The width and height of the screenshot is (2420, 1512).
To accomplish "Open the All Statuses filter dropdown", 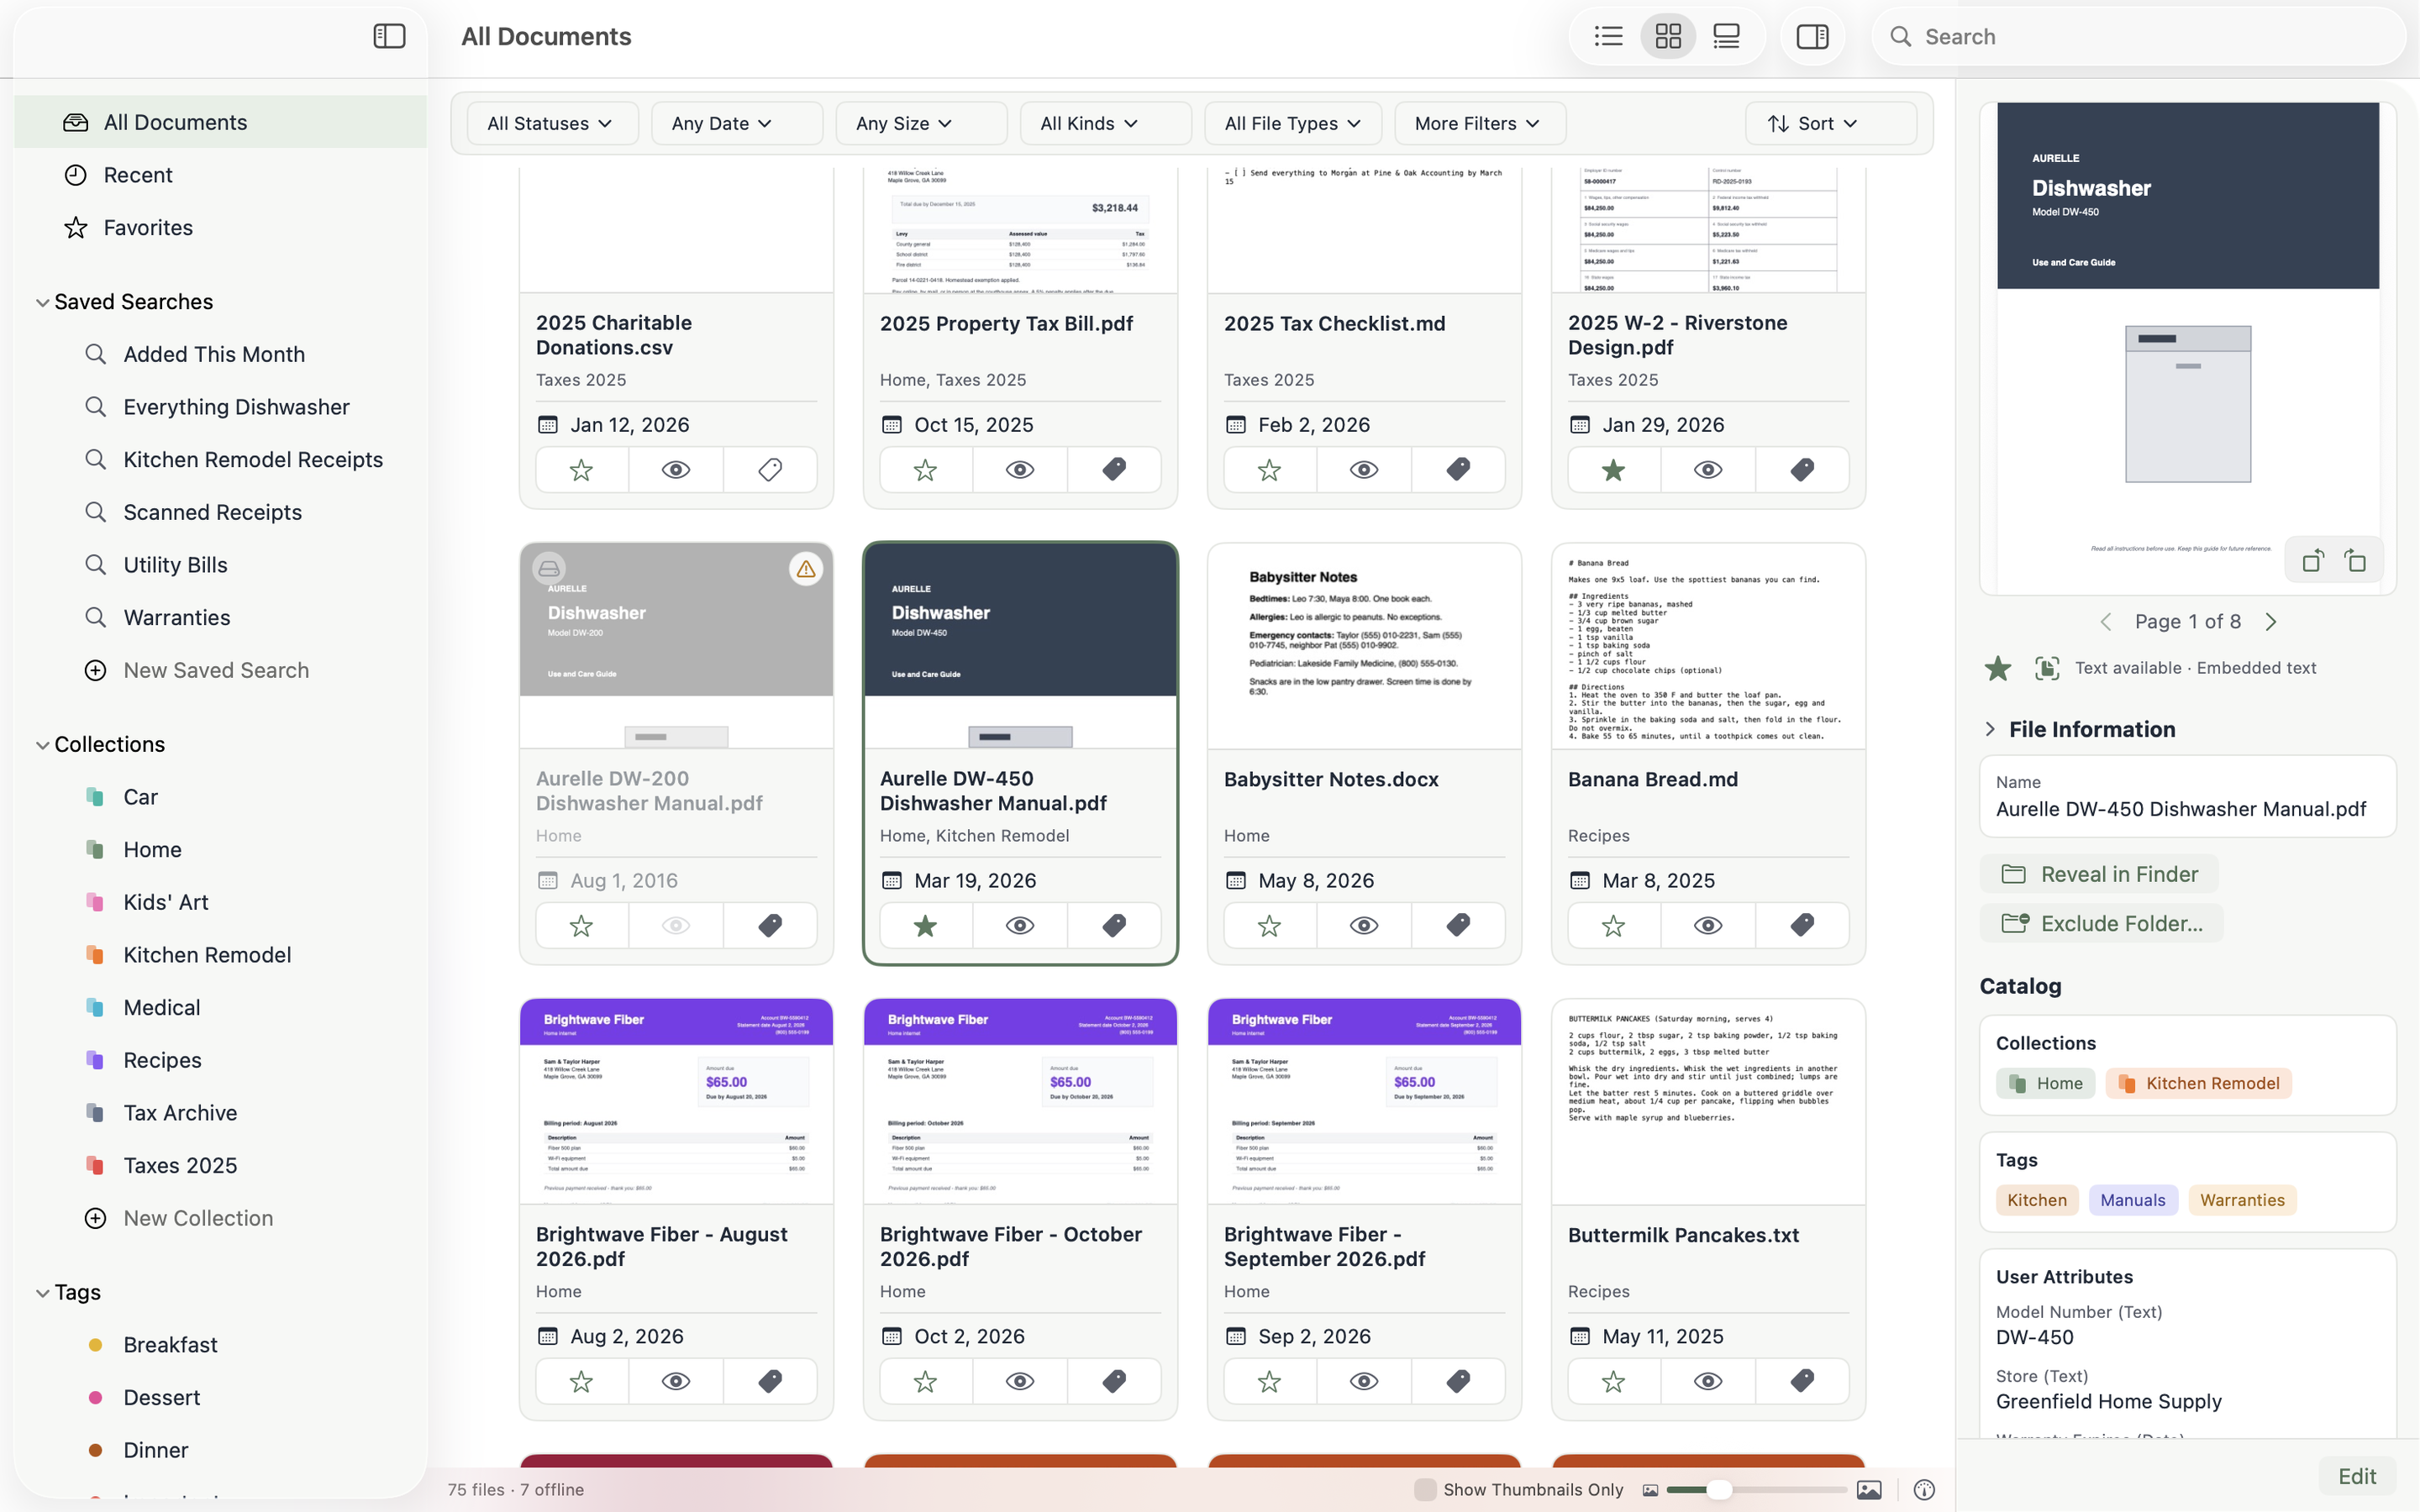I will (x=552, y=123).
